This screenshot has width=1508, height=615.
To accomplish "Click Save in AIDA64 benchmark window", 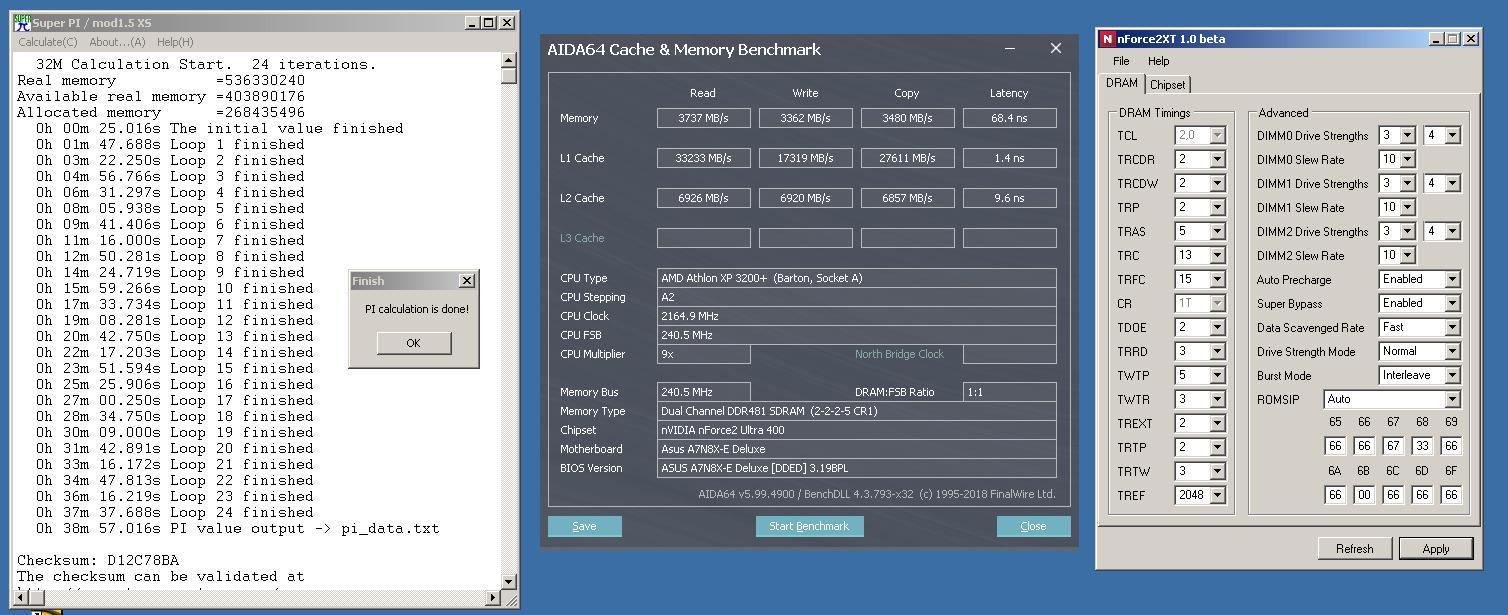I will pyautogui.click(x=584, y=526).
